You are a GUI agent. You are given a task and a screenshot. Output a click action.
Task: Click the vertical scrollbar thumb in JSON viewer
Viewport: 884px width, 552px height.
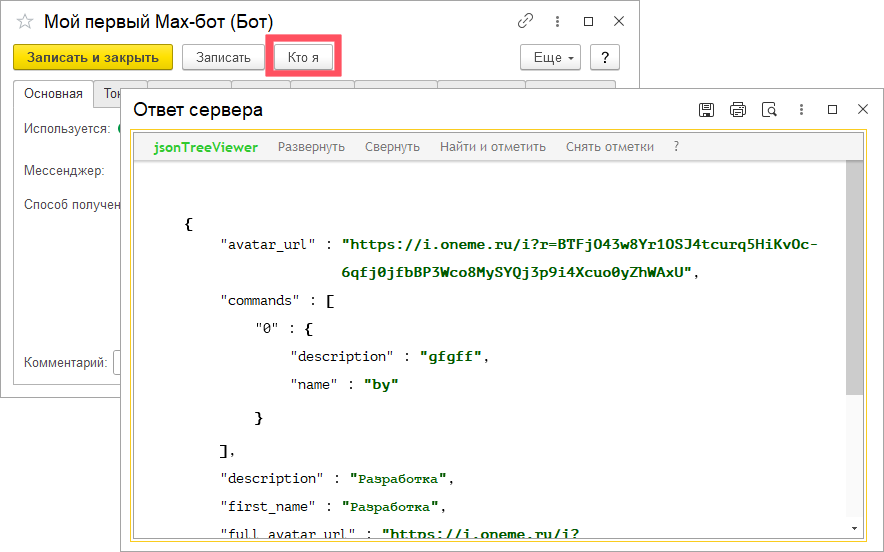tap(855, 278)
